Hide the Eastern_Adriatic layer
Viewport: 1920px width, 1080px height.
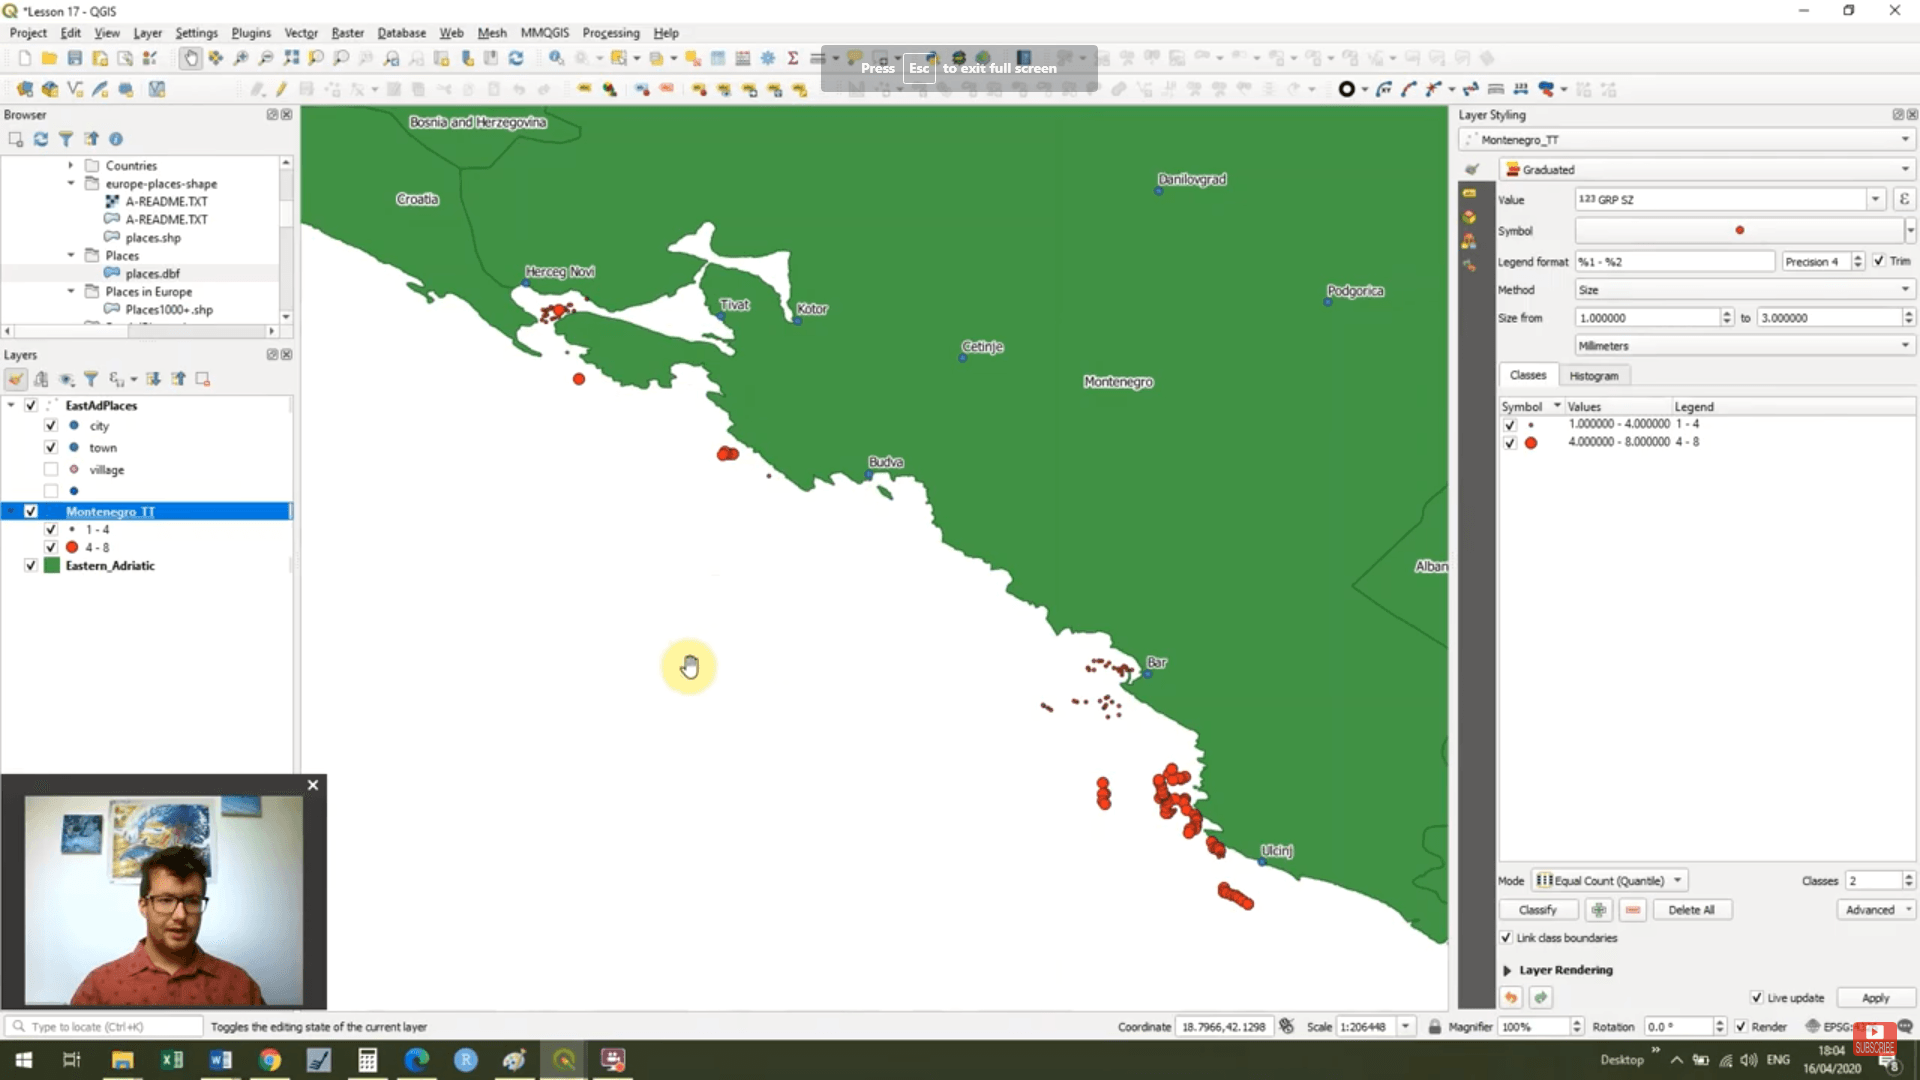click(31, 566)
